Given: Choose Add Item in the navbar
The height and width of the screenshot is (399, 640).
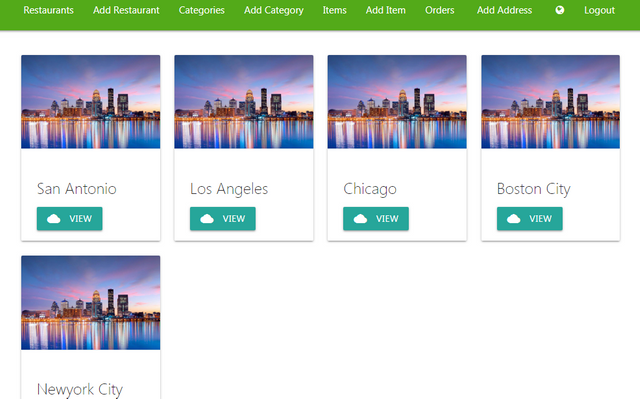Looking at the screenshot, I should pos(386,10).
